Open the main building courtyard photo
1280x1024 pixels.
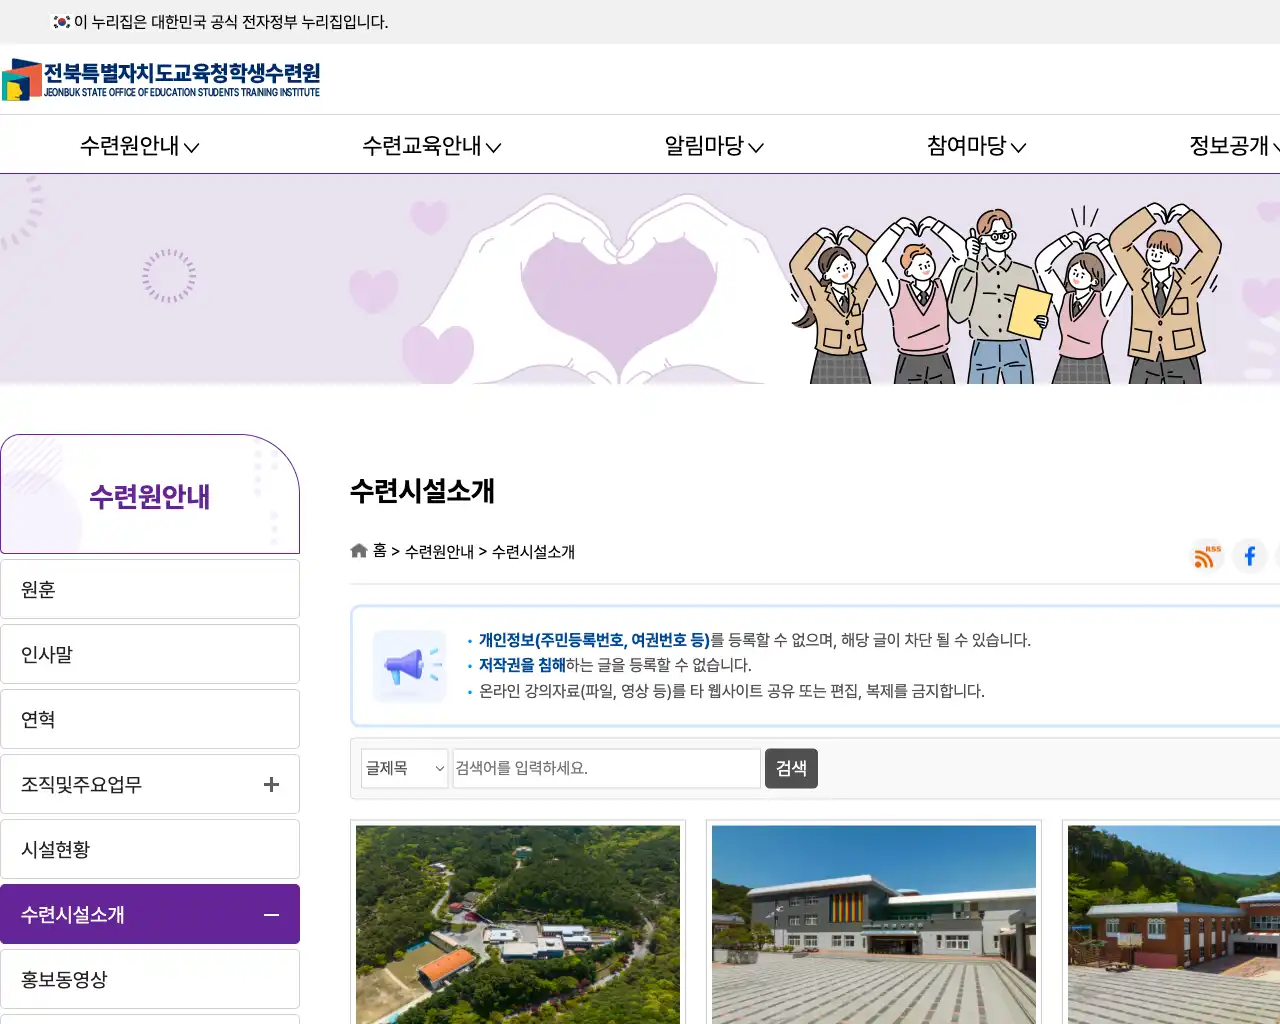click(x=873, y=923)
